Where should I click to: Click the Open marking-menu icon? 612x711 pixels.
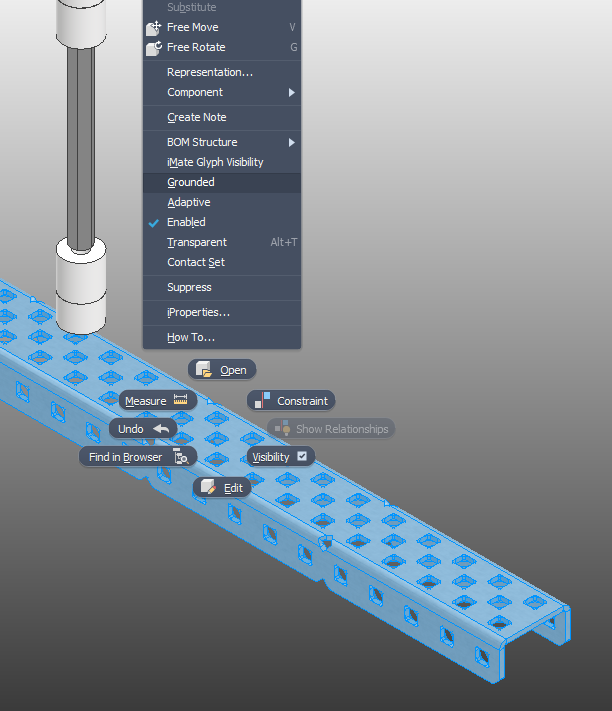[x=204, y=370]
